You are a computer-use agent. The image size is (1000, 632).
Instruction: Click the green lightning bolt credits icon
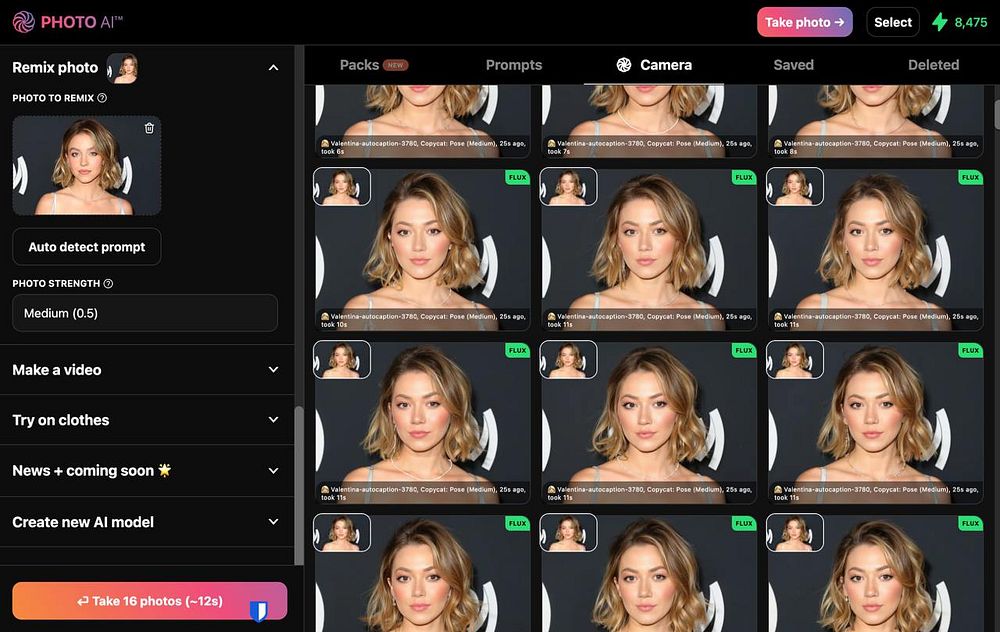pyautogui.click(x=940, y=22)
